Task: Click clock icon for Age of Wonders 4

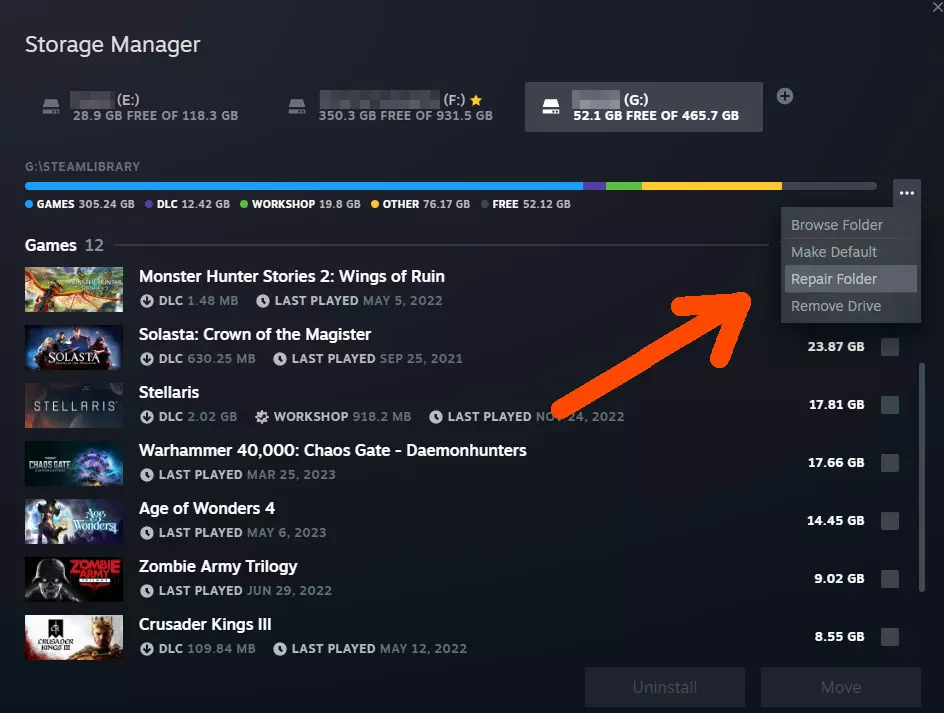Action: click(147, 533)
